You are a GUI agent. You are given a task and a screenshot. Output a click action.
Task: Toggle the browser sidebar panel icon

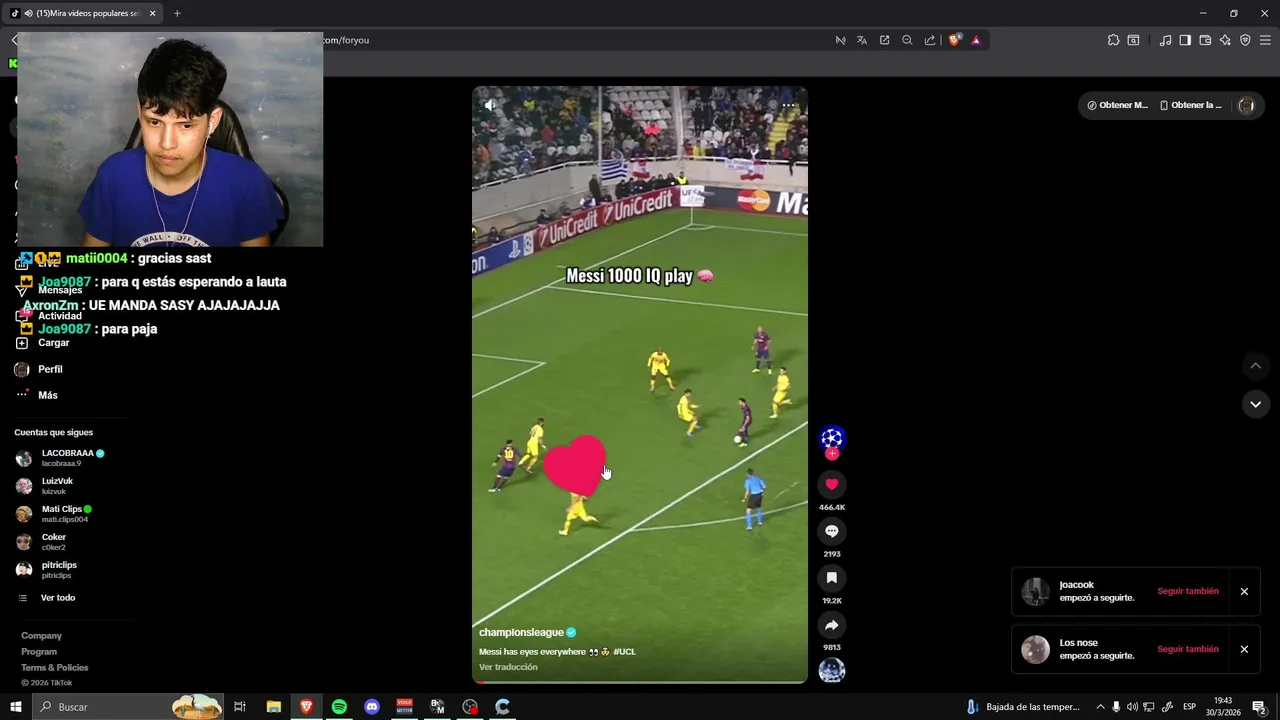click(1185, 40)
